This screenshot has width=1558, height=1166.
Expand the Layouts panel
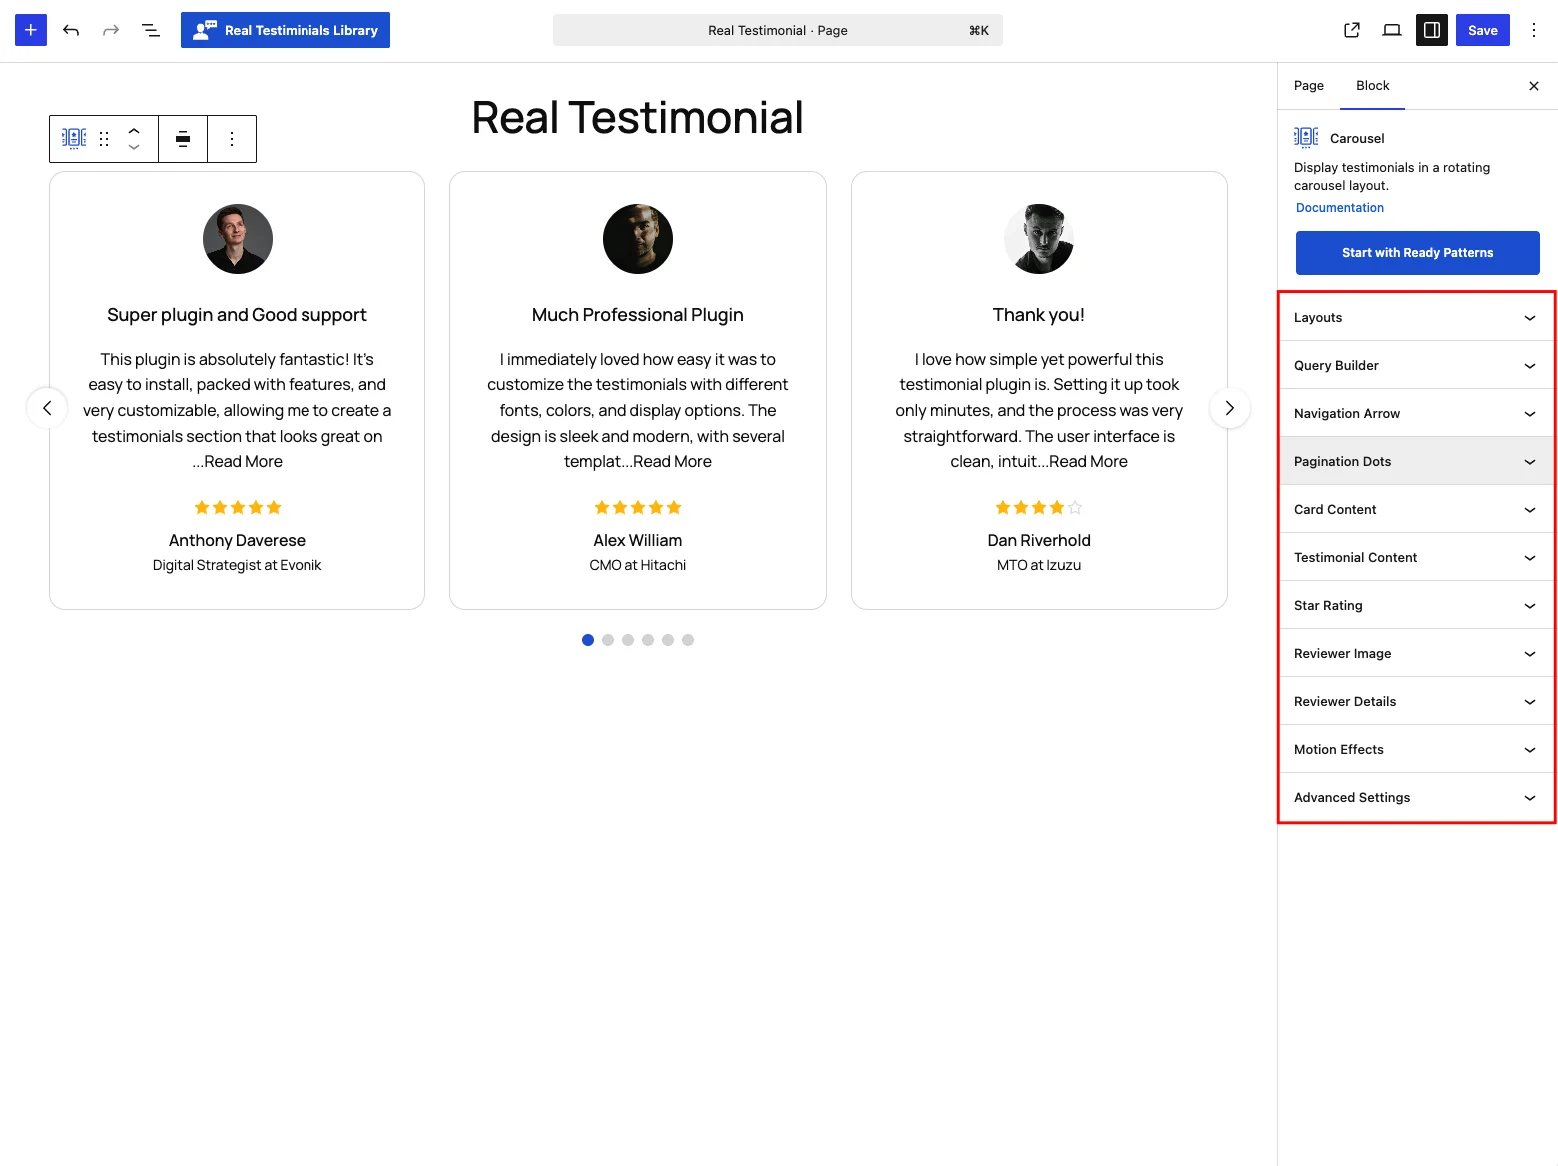coord(1417,318)
